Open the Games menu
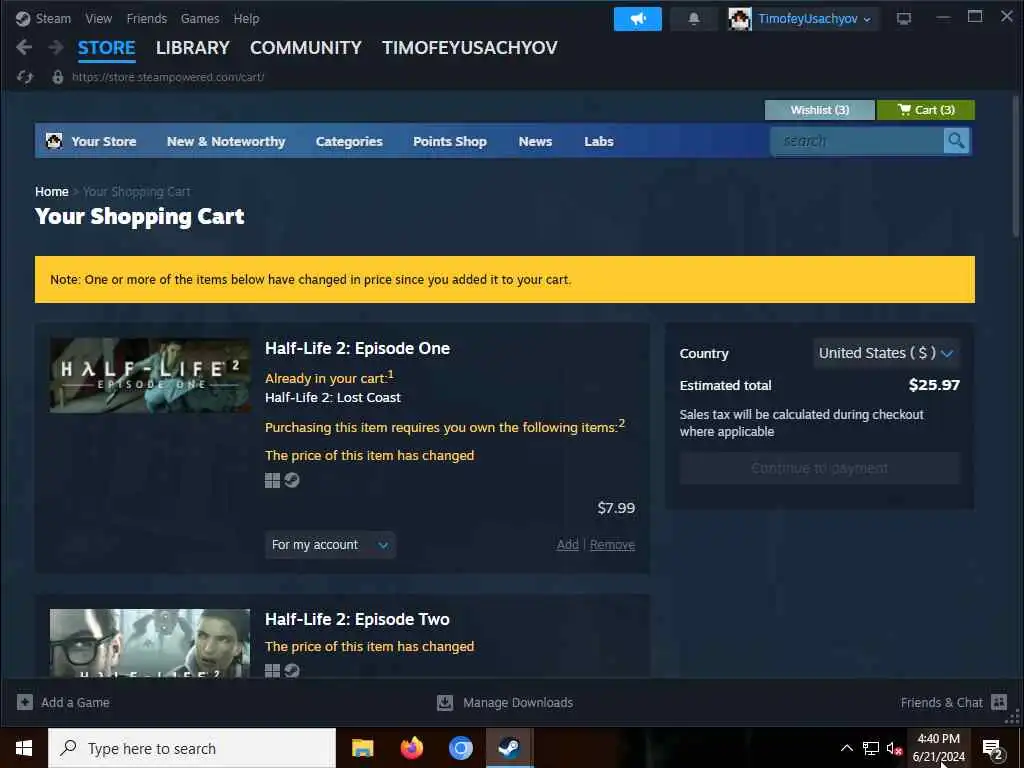This screenshot has height=768, width=1024. point(200,18)
